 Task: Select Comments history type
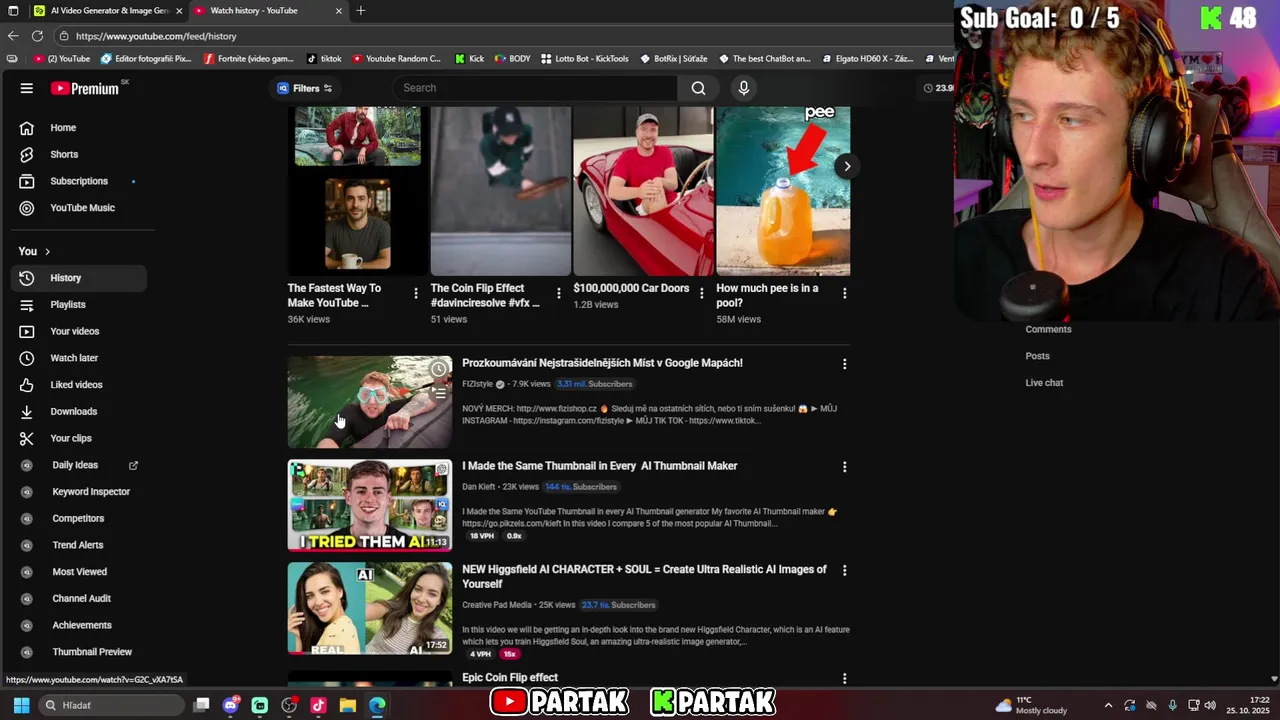[1048, 329]
